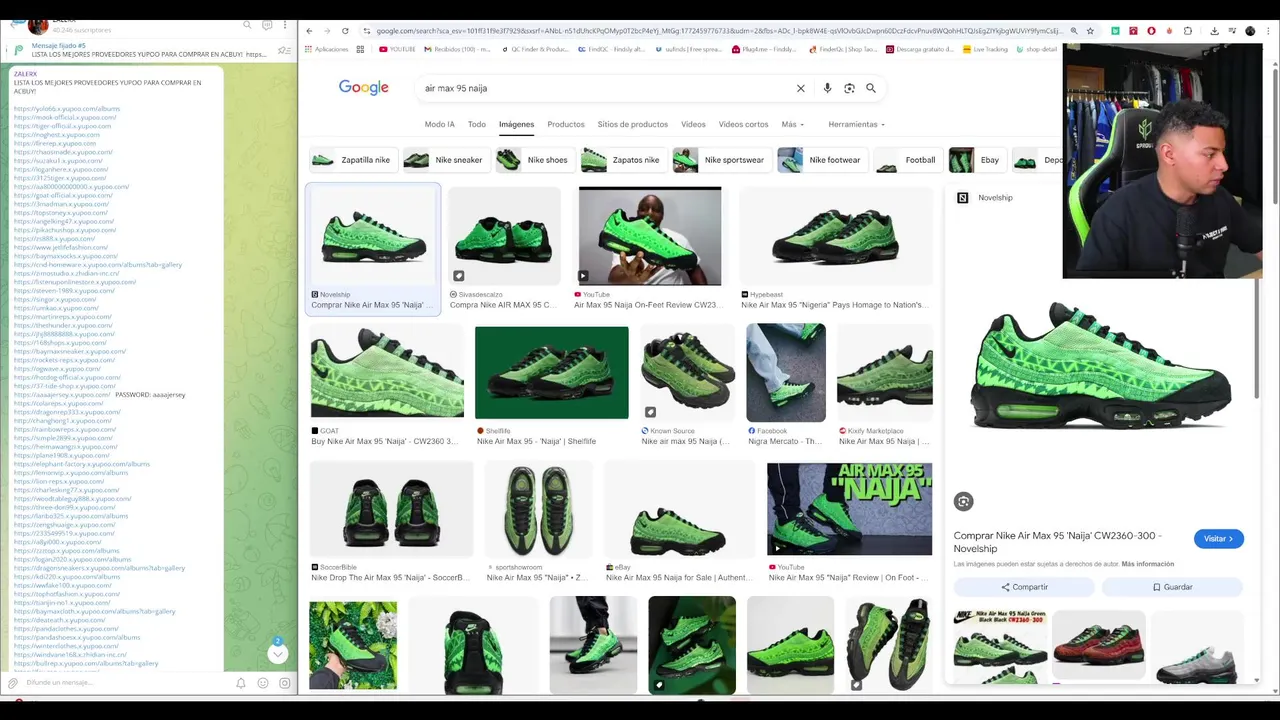Switch to Modo IA tab
Image resolution: width=1280 pixels, height=720 pixels.
pyautogui.click(x=439, y=124)
